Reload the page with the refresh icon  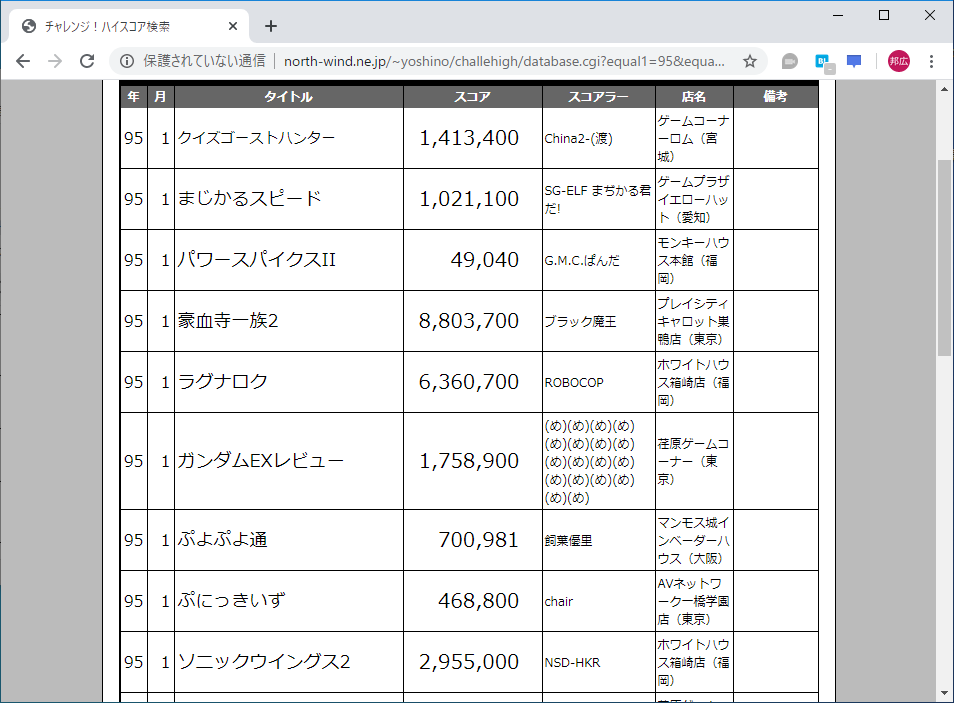(x=88, y=61)
